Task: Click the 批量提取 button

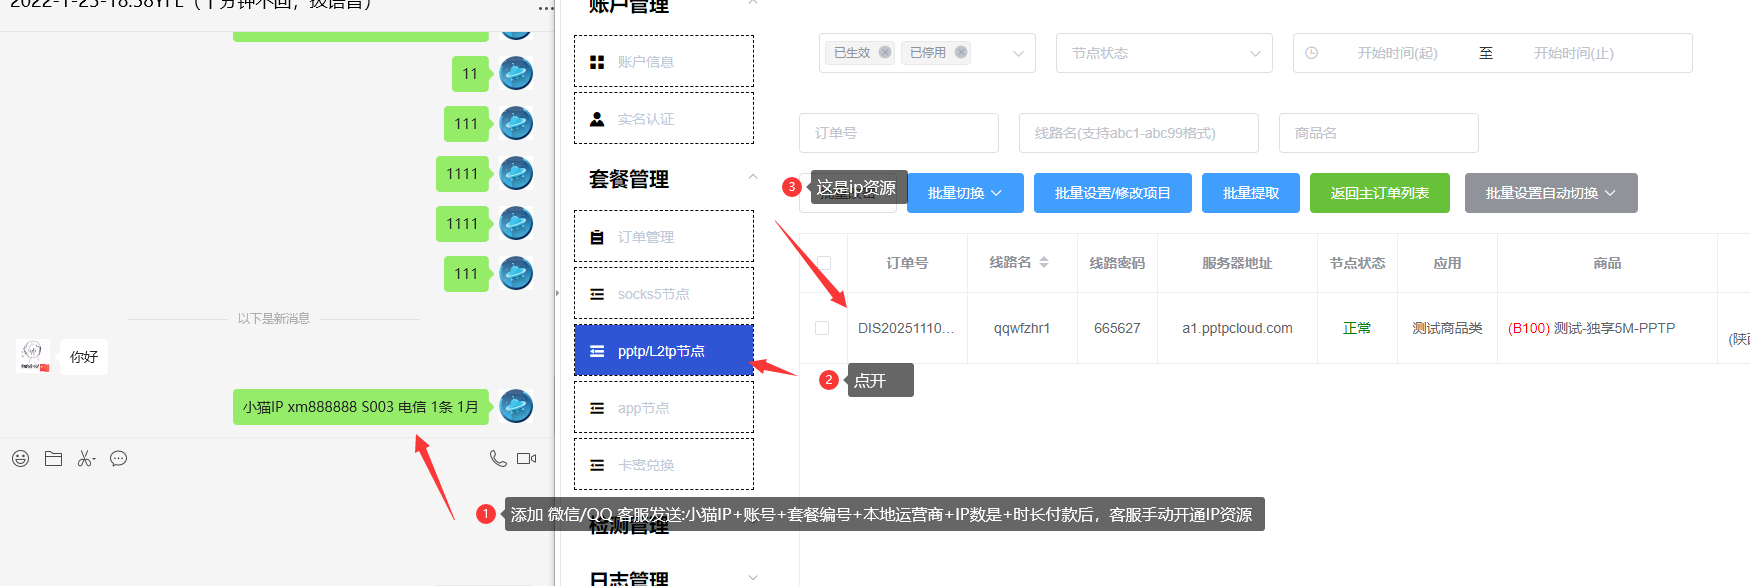Action: [x=1250, y=193]
